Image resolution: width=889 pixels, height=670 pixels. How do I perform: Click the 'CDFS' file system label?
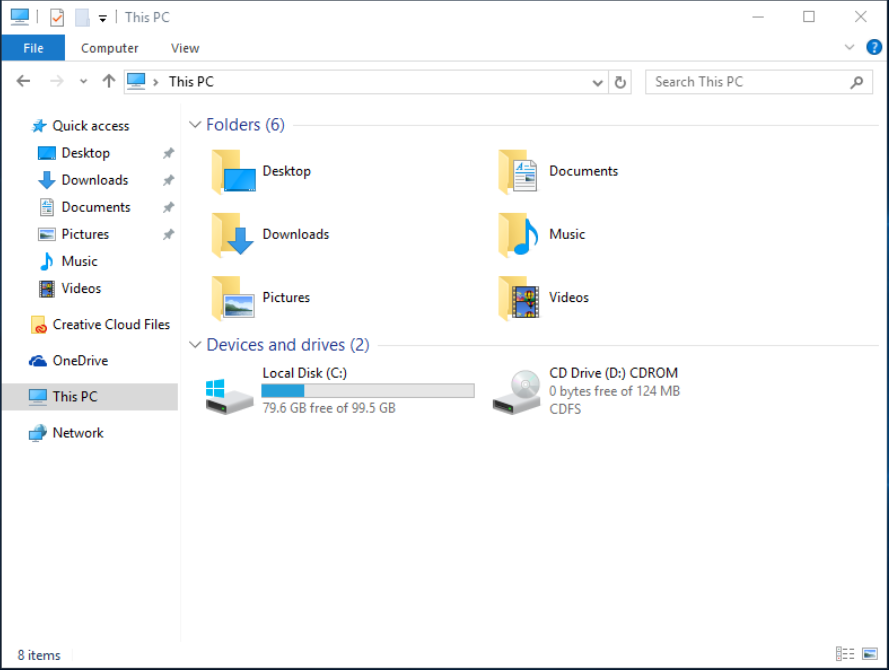point(565,409)
